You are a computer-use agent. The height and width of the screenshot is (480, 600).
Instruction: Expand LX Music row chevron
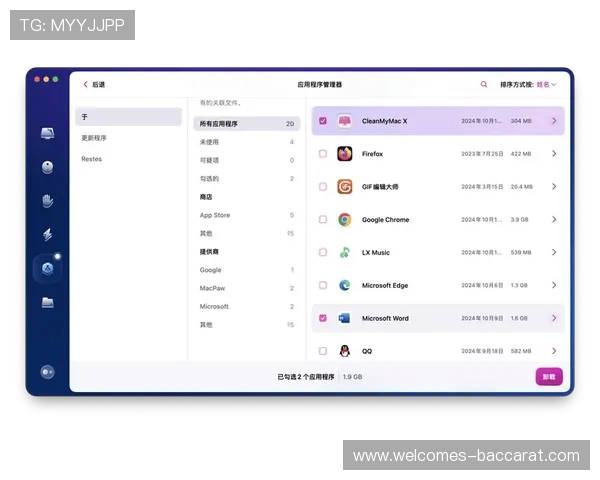[554, 253]
